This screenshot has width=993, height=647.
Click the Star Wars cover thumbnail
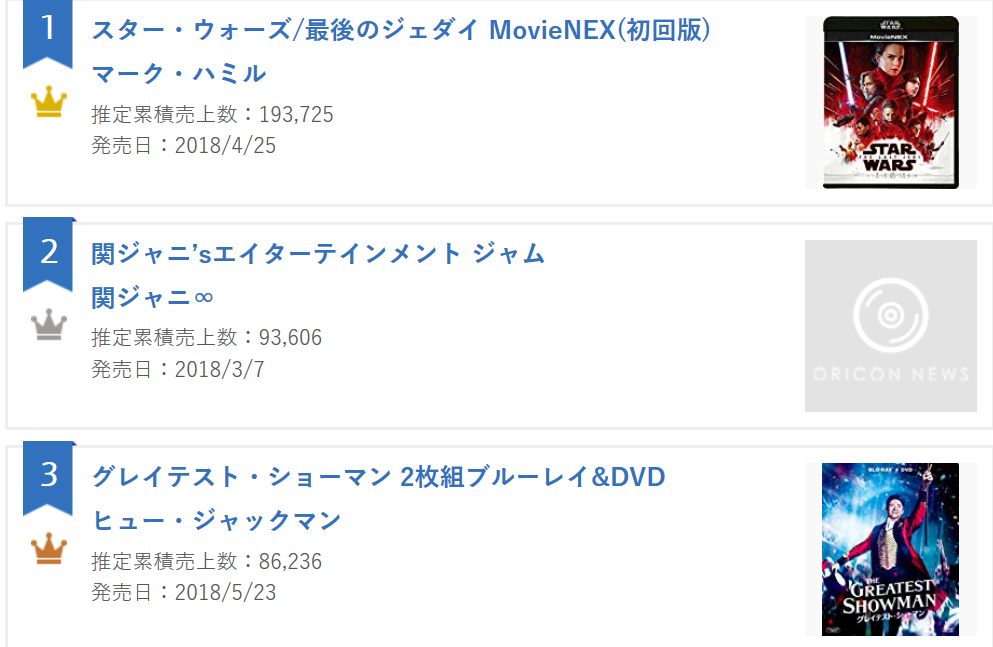890,102
